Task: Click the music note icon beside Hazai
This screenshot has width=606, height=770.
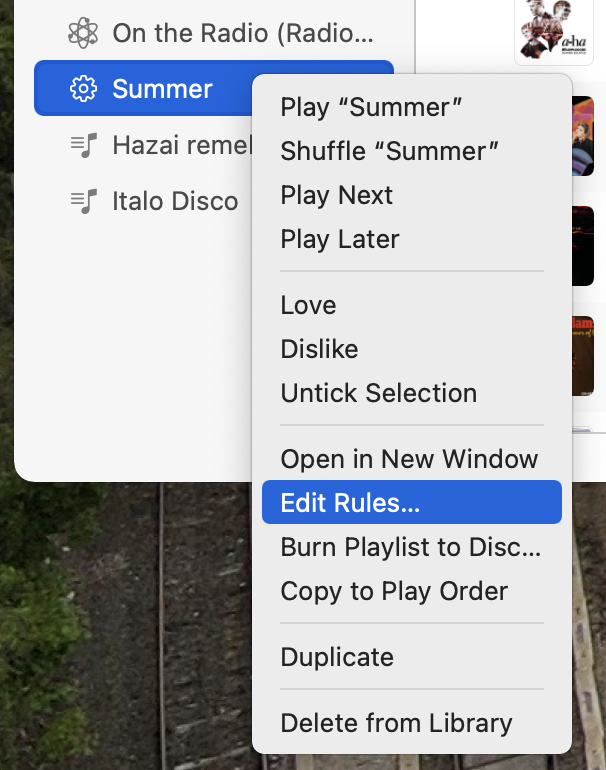Action: point(83,145)
